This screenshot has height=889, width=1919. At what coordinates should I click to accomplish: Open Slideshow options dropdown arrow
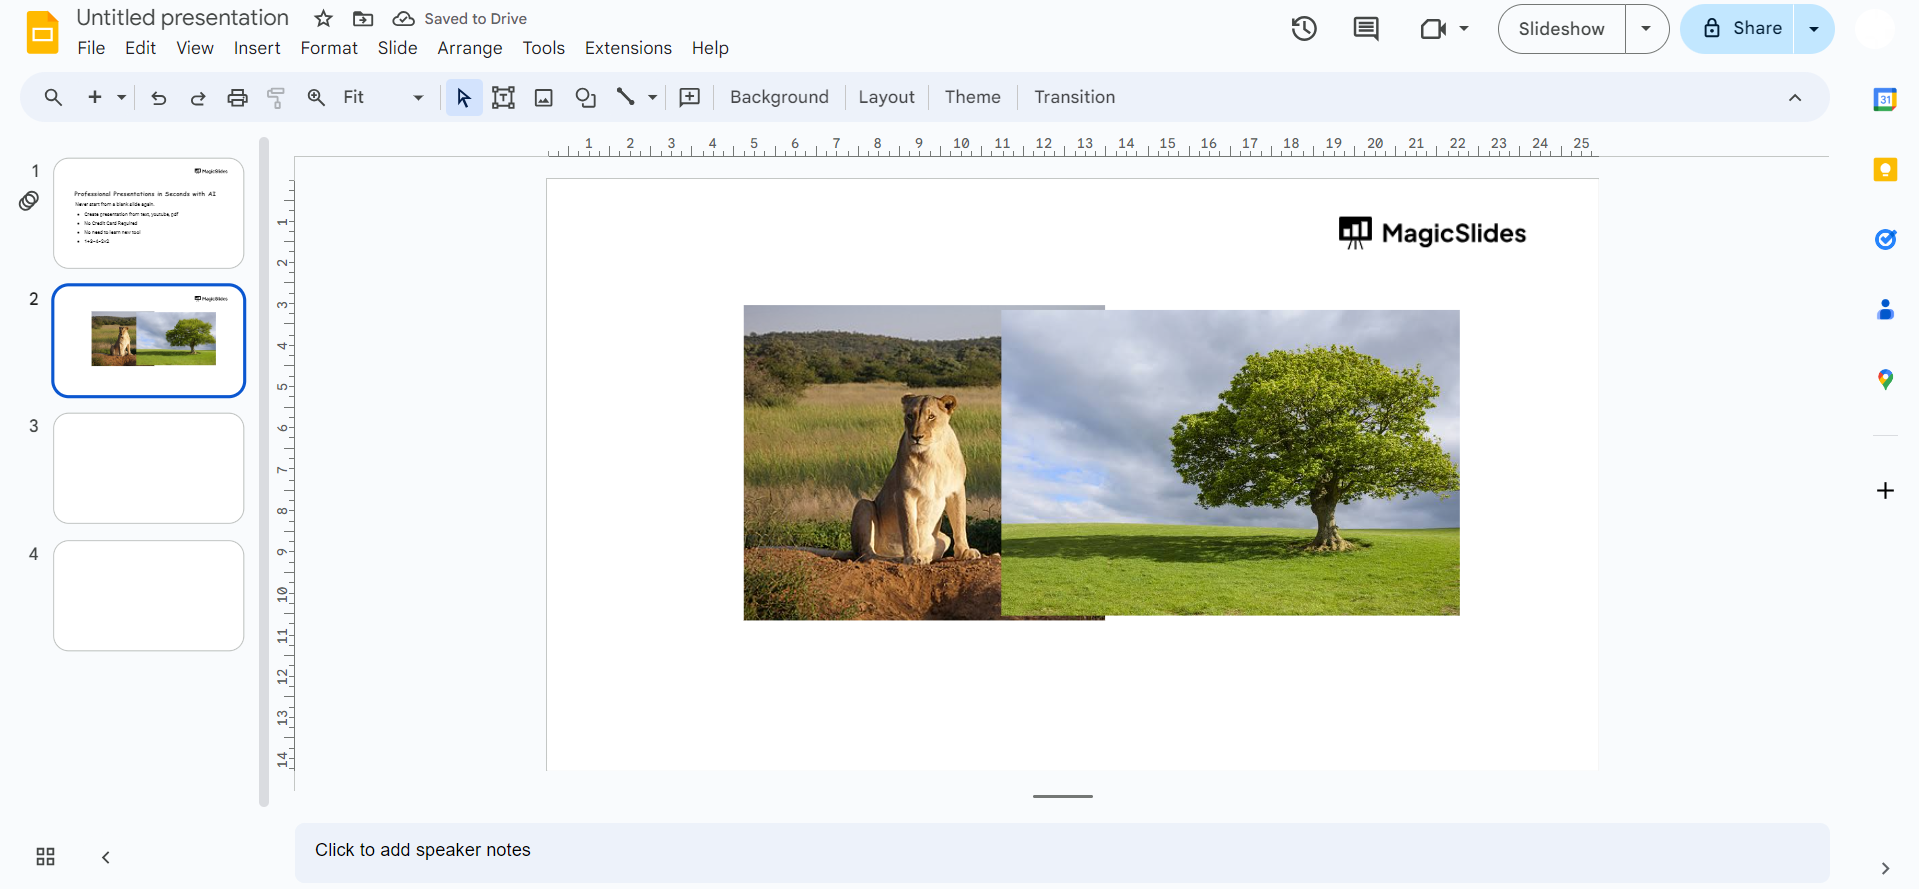[x=1646, y=29]
